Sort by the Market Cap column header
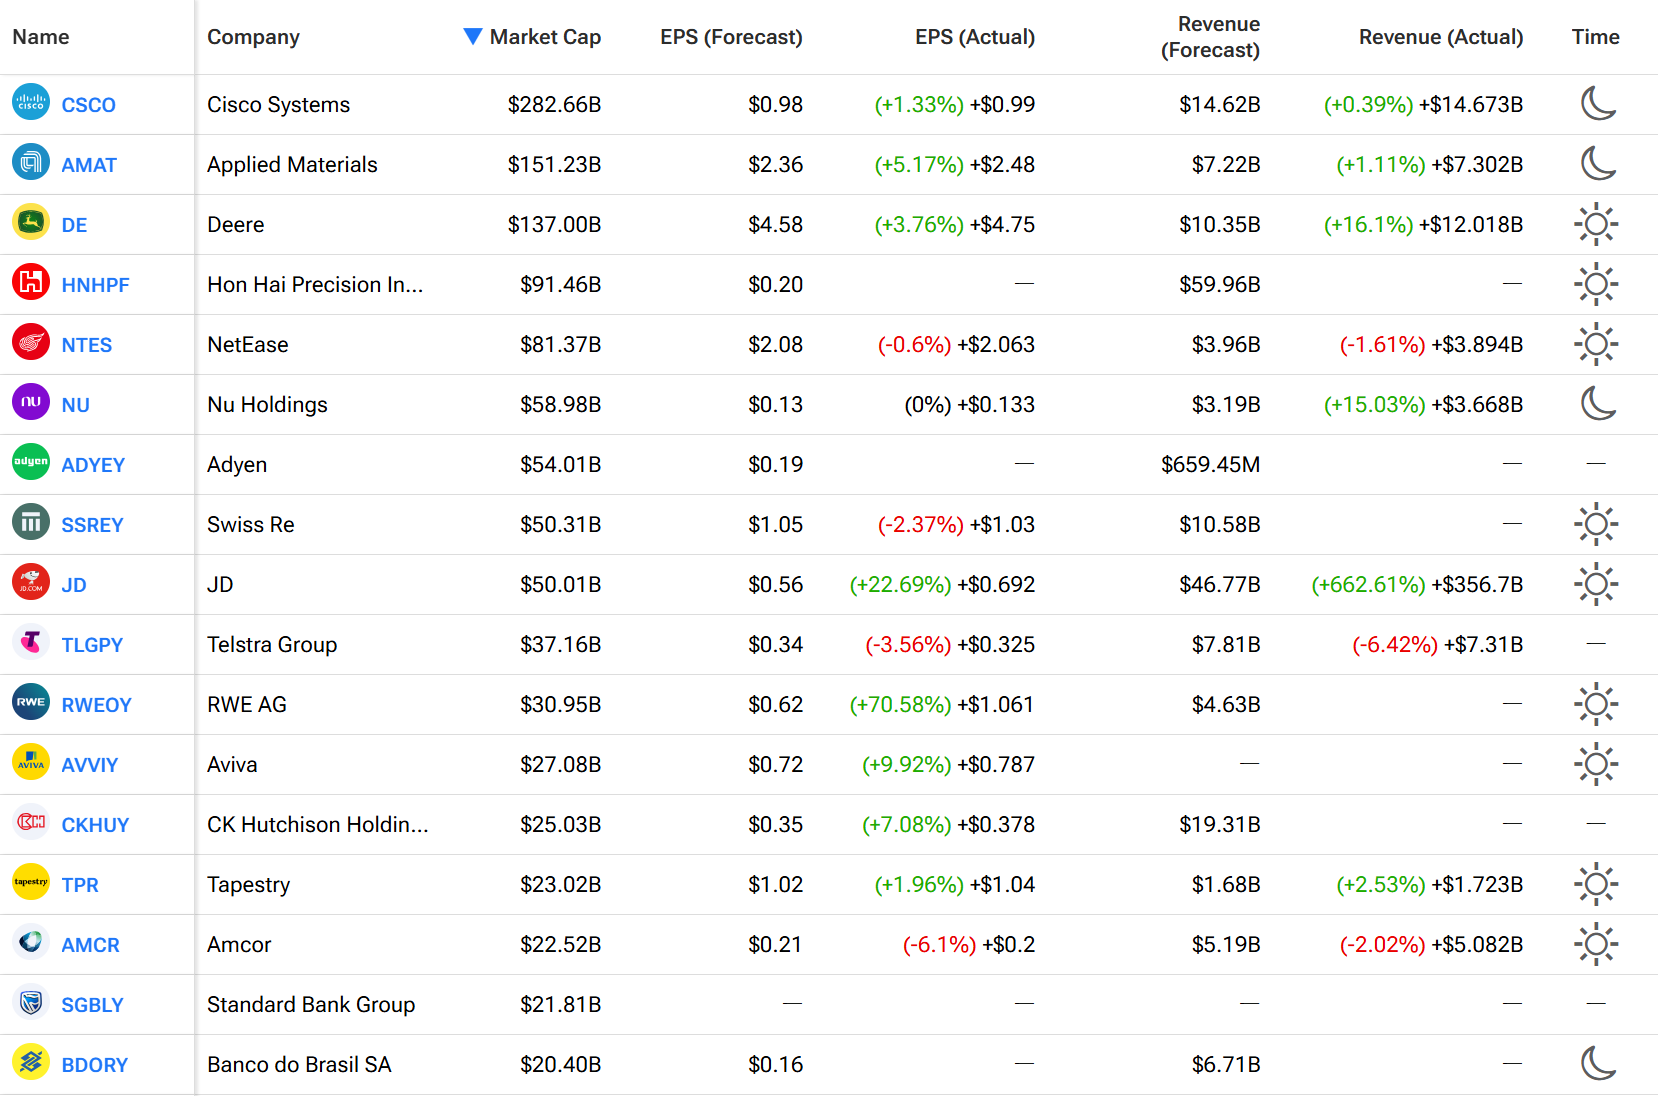The height and width of the screenshot is (1096, 1658). point(545,37)
